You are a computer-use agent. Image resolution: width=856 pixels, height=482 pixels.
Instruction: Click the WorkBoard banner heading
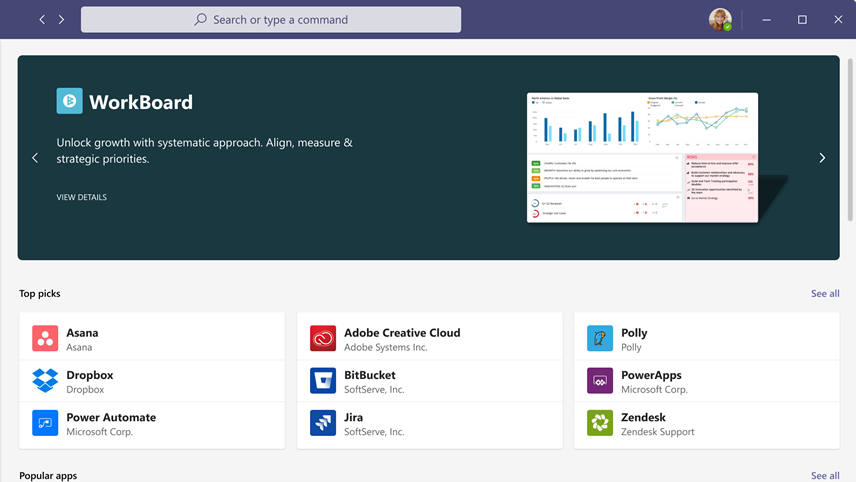coord(141,102)
